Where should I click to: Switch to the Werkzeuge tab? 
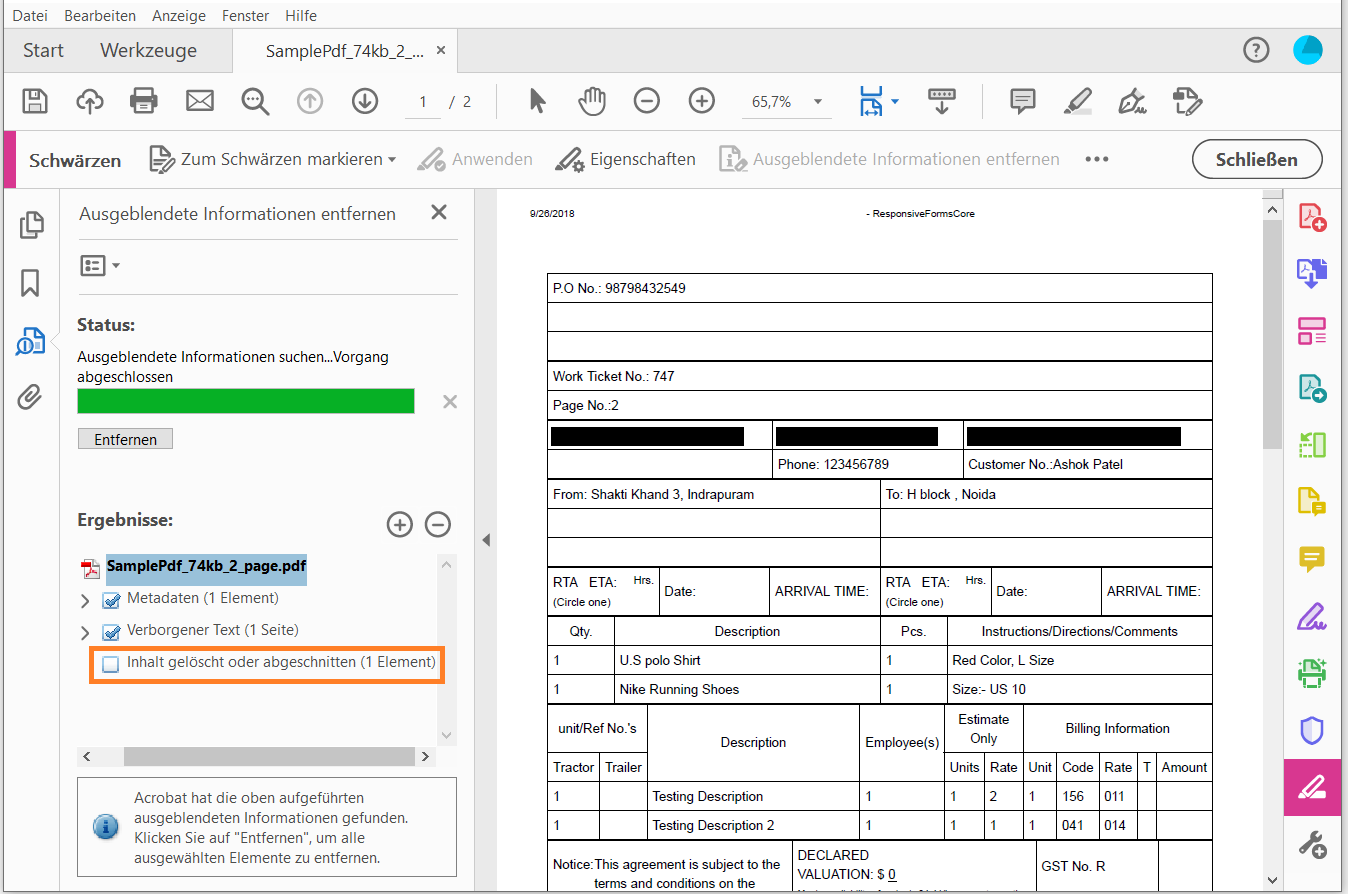click(148, 51)
